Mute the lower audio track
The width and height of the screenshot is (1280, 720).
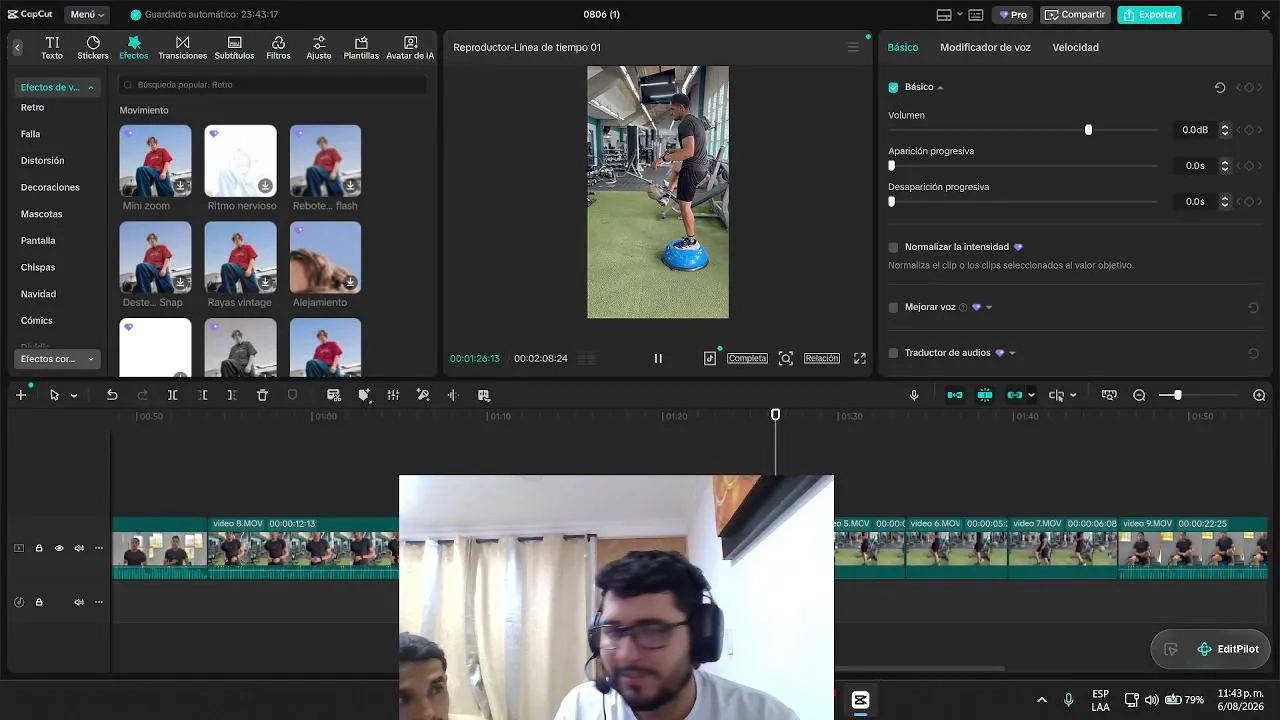point(79,602)
